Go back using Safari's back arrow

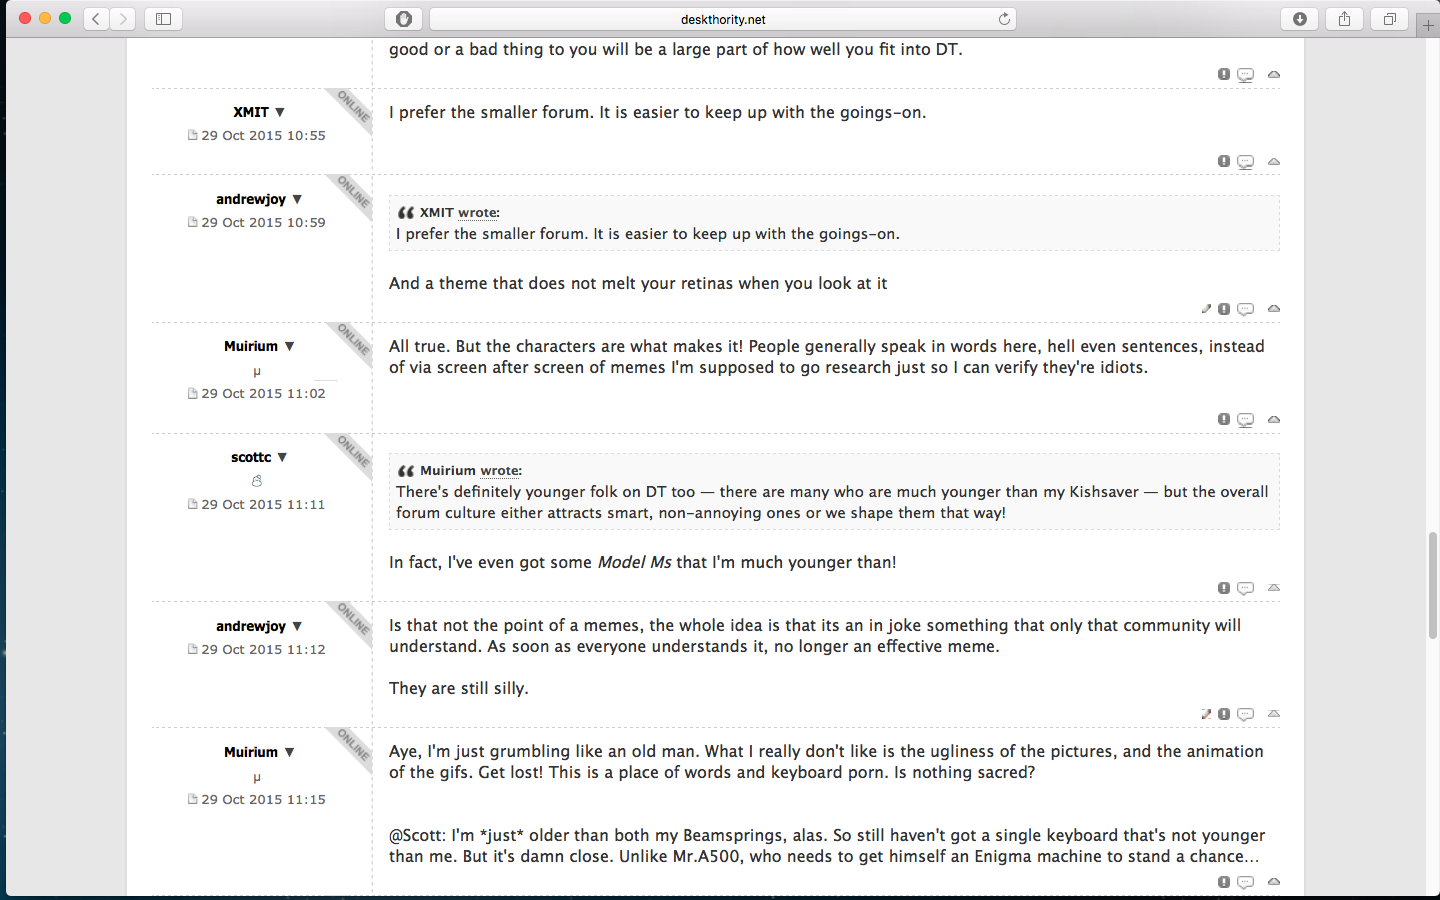[x=95, y=18]
